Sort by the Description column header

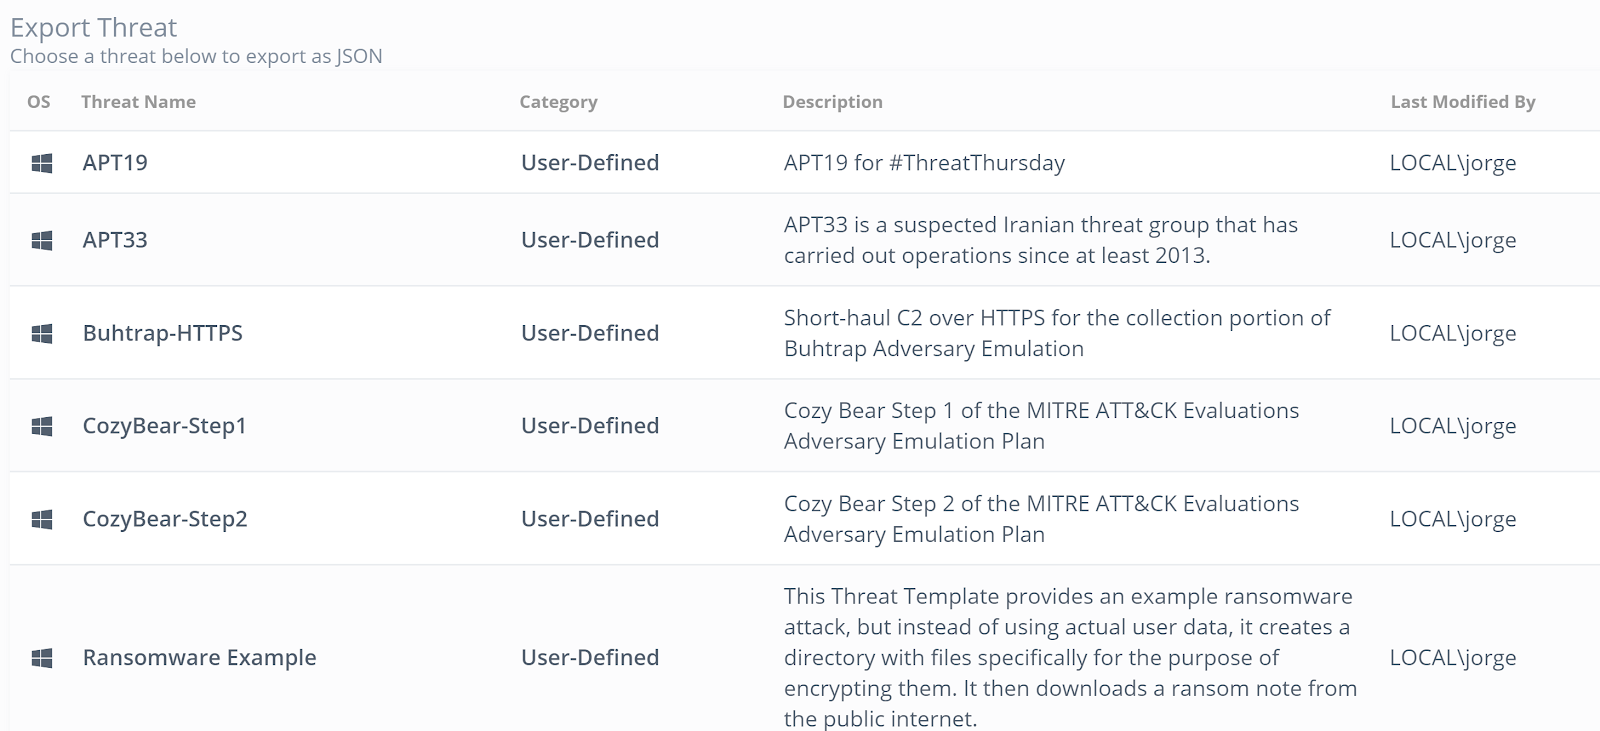pos(833,102)
